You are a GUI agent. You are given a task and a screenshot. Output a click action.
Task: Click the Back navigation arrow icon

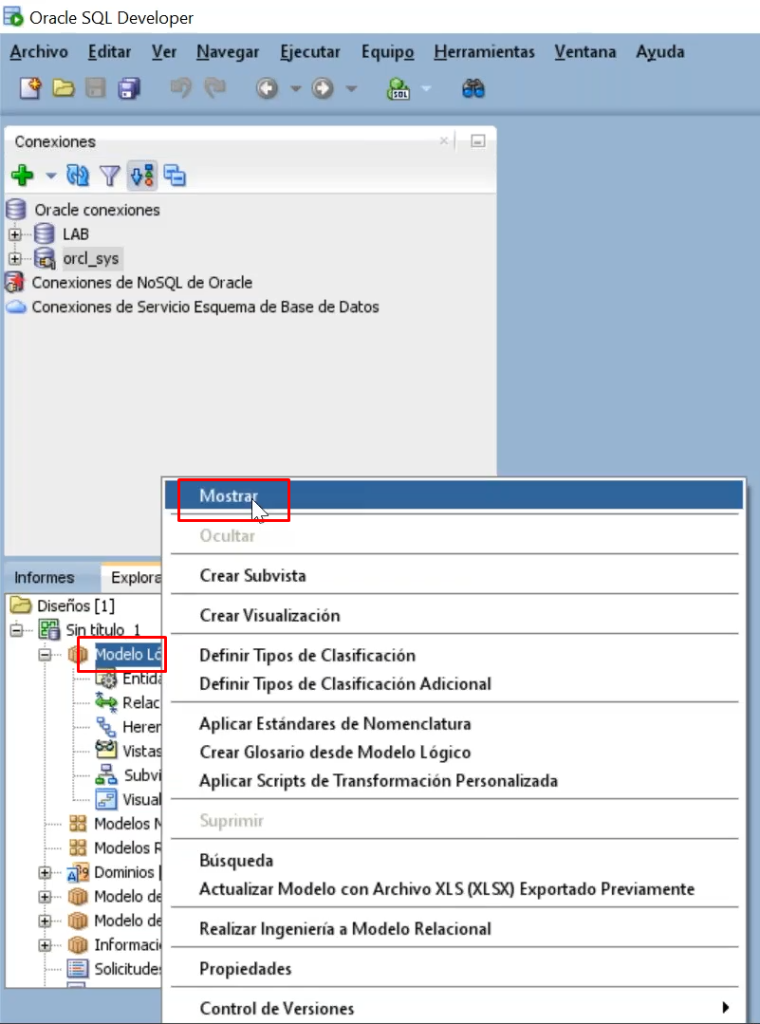click(266, 88)
